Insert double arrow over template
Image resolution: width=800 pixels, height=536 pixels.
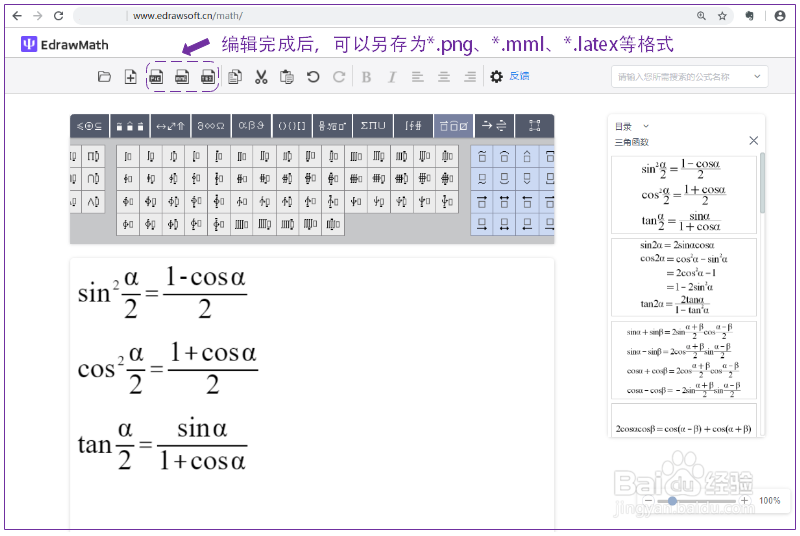504,202
